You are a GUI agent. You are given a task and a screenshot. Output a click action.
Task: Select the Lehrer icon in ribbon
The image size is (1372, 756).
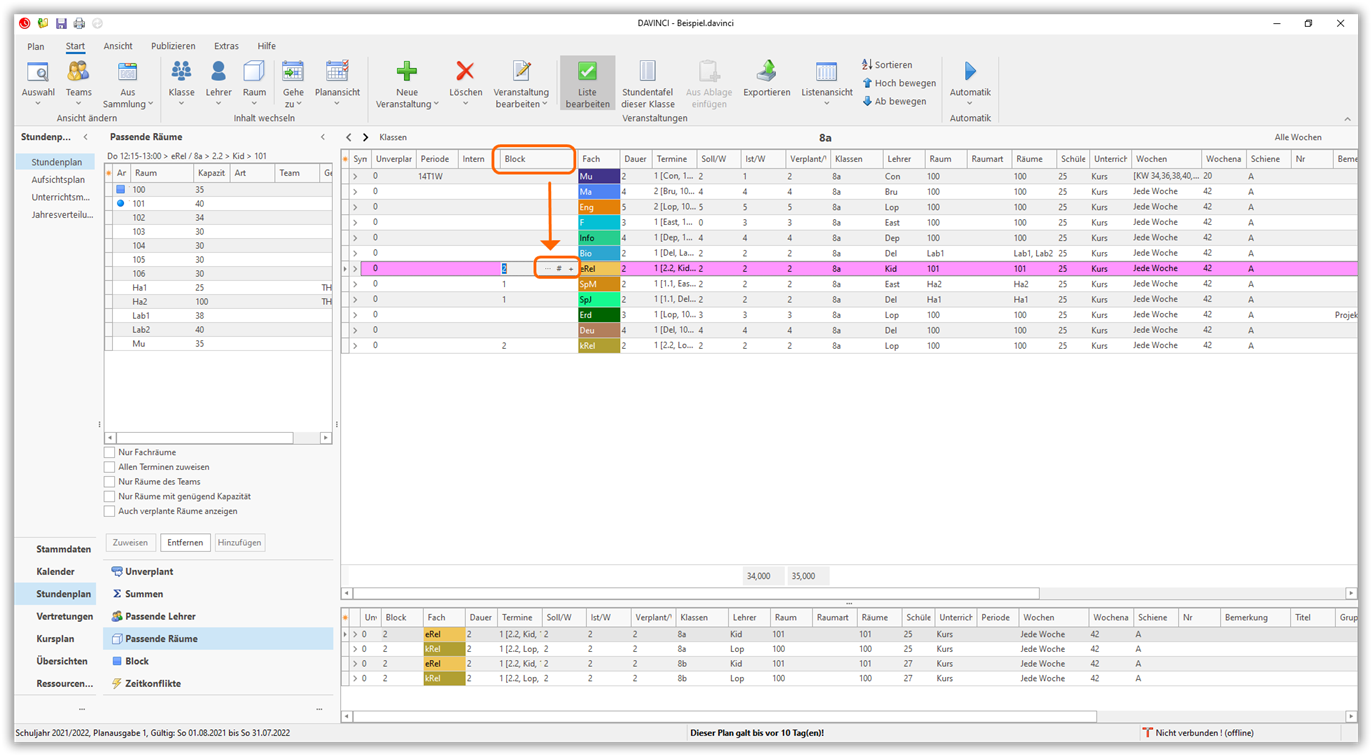tap(218, 72)
